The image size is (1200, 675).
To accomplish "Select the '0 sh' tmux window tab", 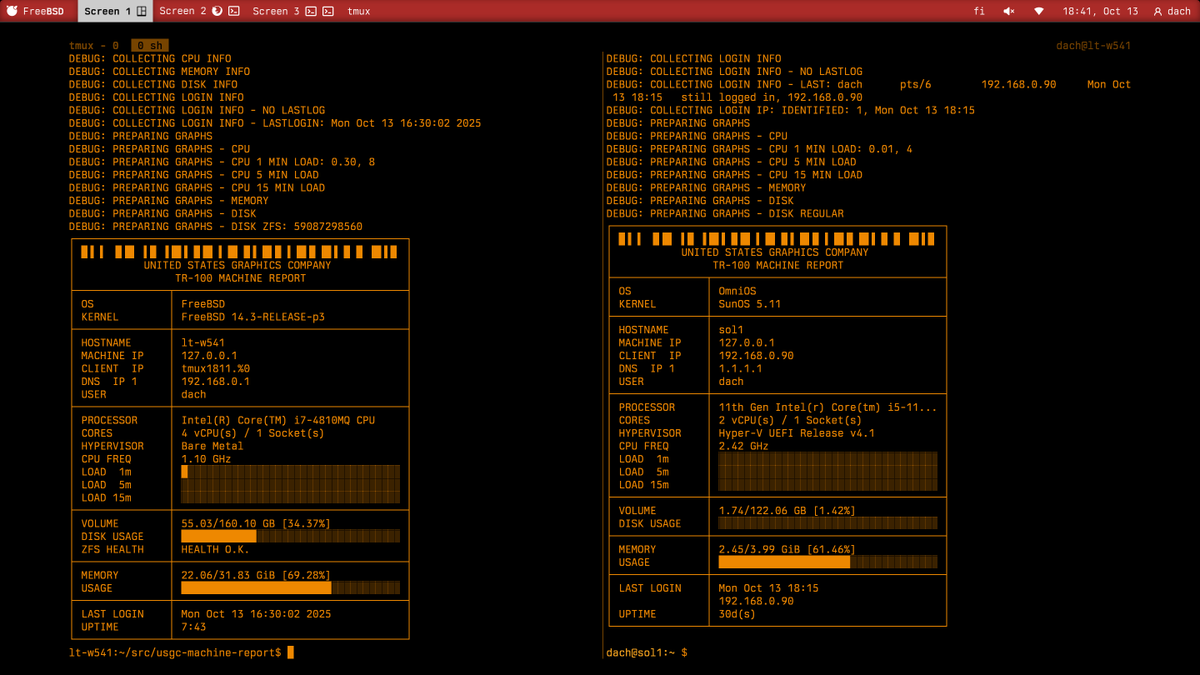I will pyautogui.click(x=150, y=46).
